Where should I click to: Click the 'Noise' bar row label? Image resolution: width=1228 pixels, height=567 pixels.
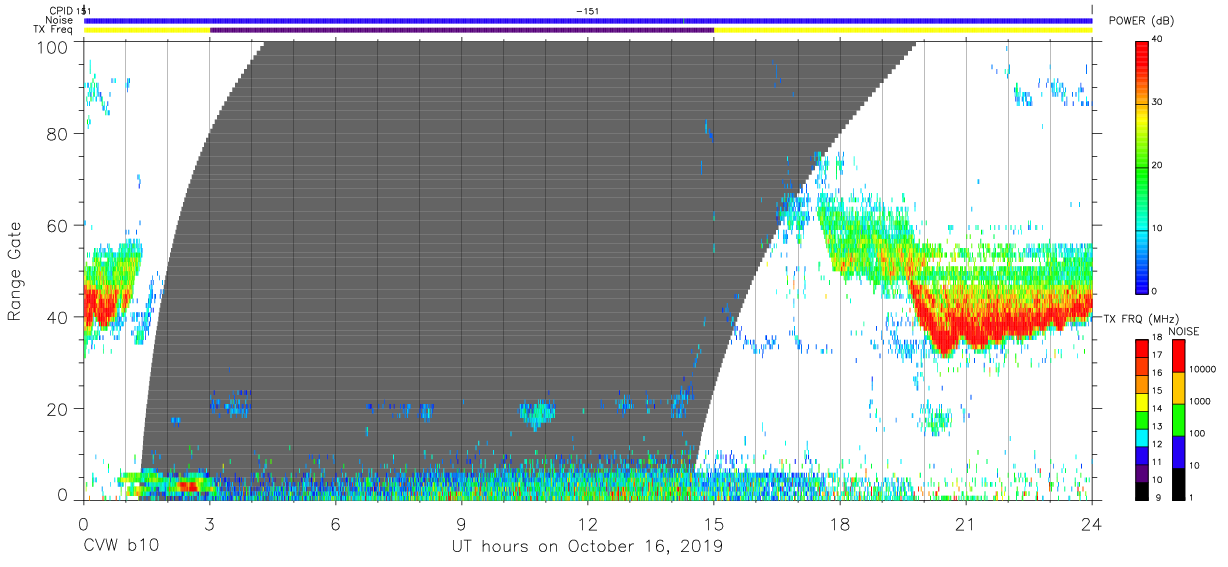pos(61,20)
